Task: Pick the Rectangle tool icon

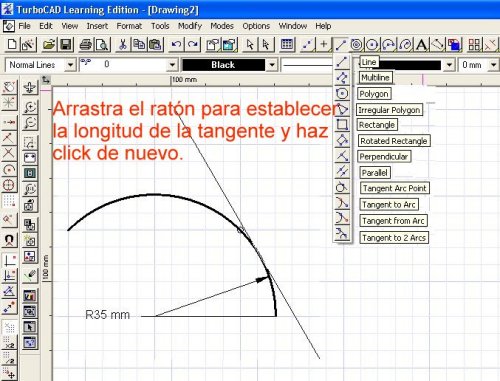Action: (x=342, y=125)
